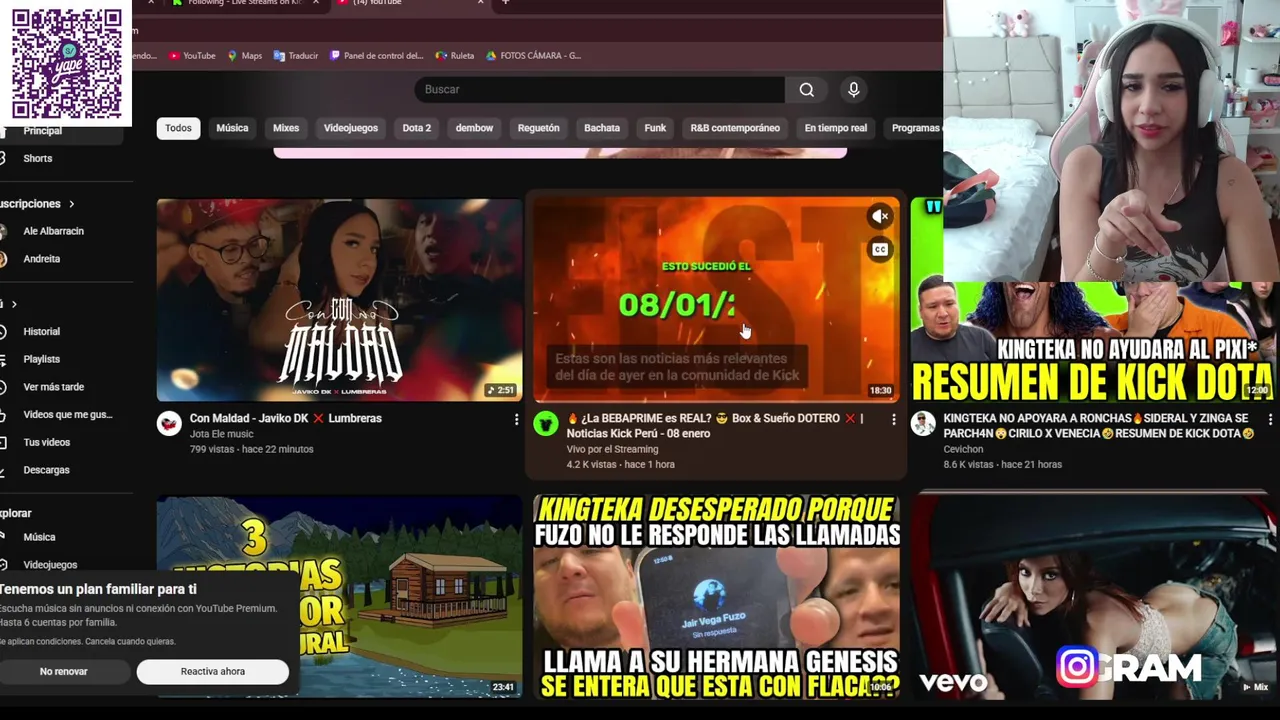The width and height of the screenshot is (1280, 720).
Task: Unmute the preview of the Noticias Kick Perú video
Action: click(x=880, y=216)
